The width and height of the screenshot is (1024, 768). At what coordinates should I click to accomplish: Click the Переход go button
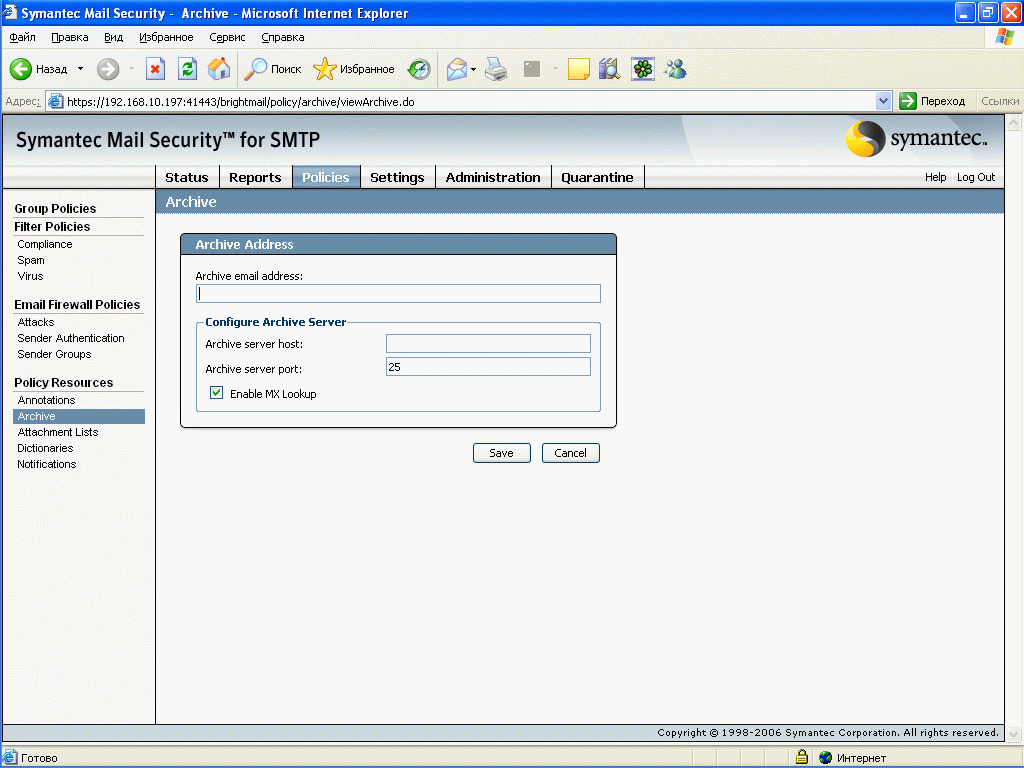(x=933, y=101)
